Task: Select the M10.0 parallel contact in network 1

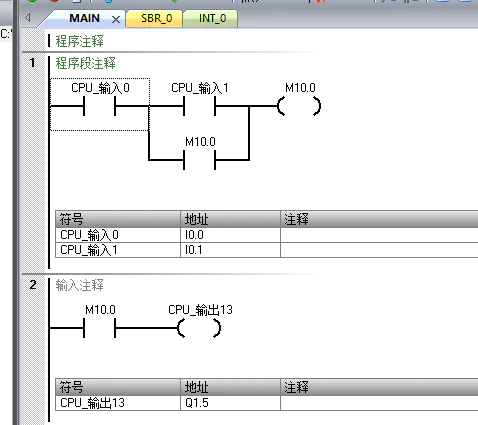Action: coord(199,160)
